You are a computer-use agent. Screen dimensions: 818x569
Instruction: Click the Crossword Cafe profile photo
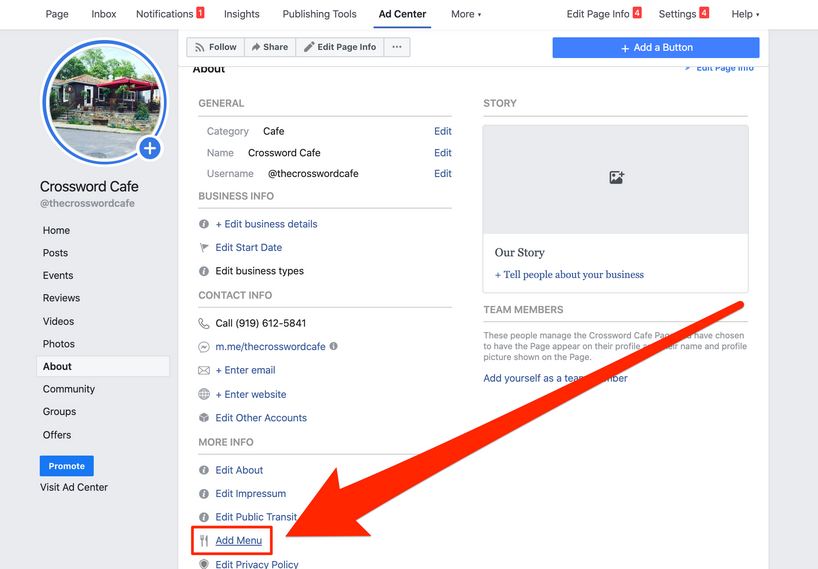[105, 102]
